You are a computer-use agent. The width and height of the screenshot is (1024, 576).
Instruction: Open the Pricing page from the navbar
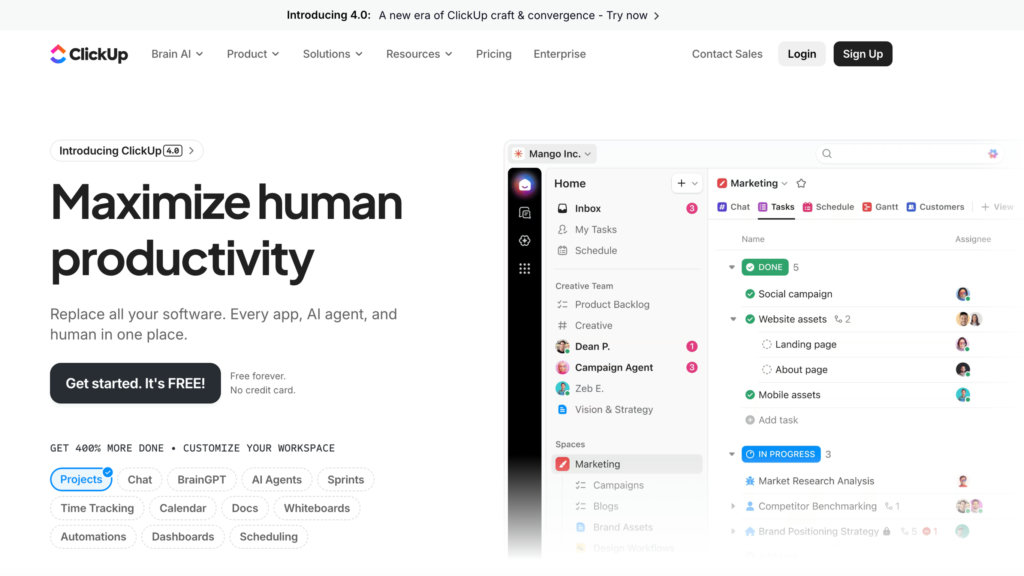click(x=493, y=54)
